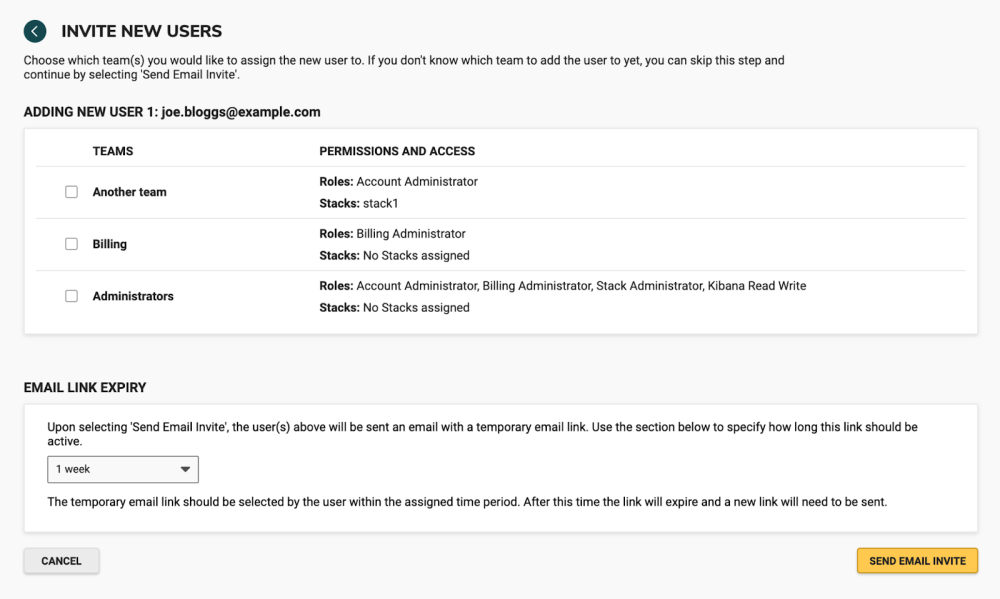The height and width of the screenshot is (599, 1000).
Task: Tick the checkbox for Another team
Action: pyautogui.click(x=71, y=192)
